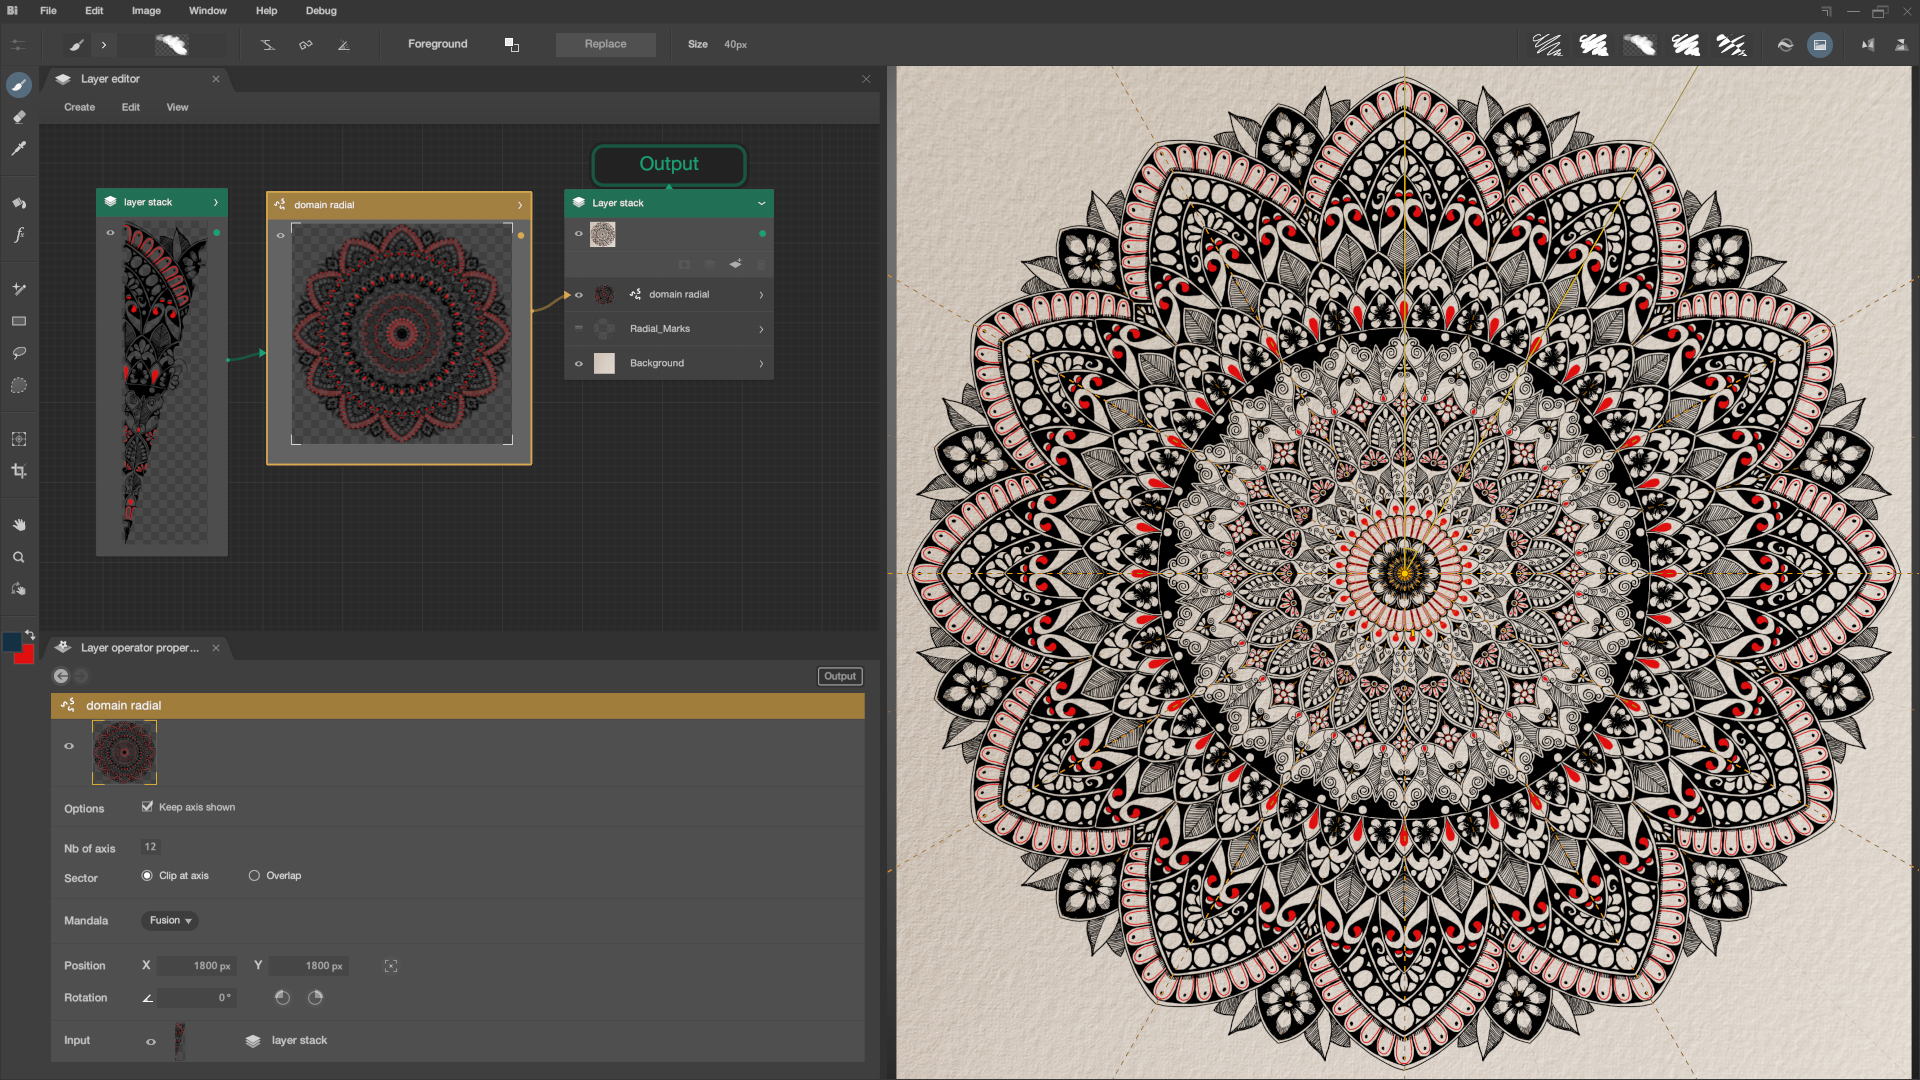Viewport: 1920px width, 1080px height.
Task: Open the Window menu
Action: 208,11
